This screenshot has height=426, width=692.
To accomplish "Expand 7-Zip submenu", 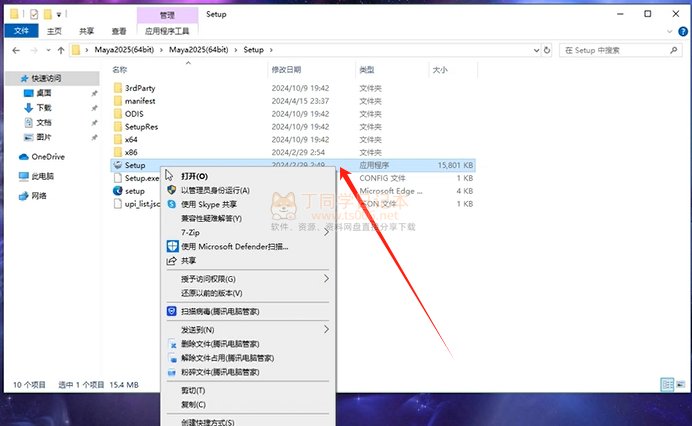I will pyautogui.click(x=326, y=232).
